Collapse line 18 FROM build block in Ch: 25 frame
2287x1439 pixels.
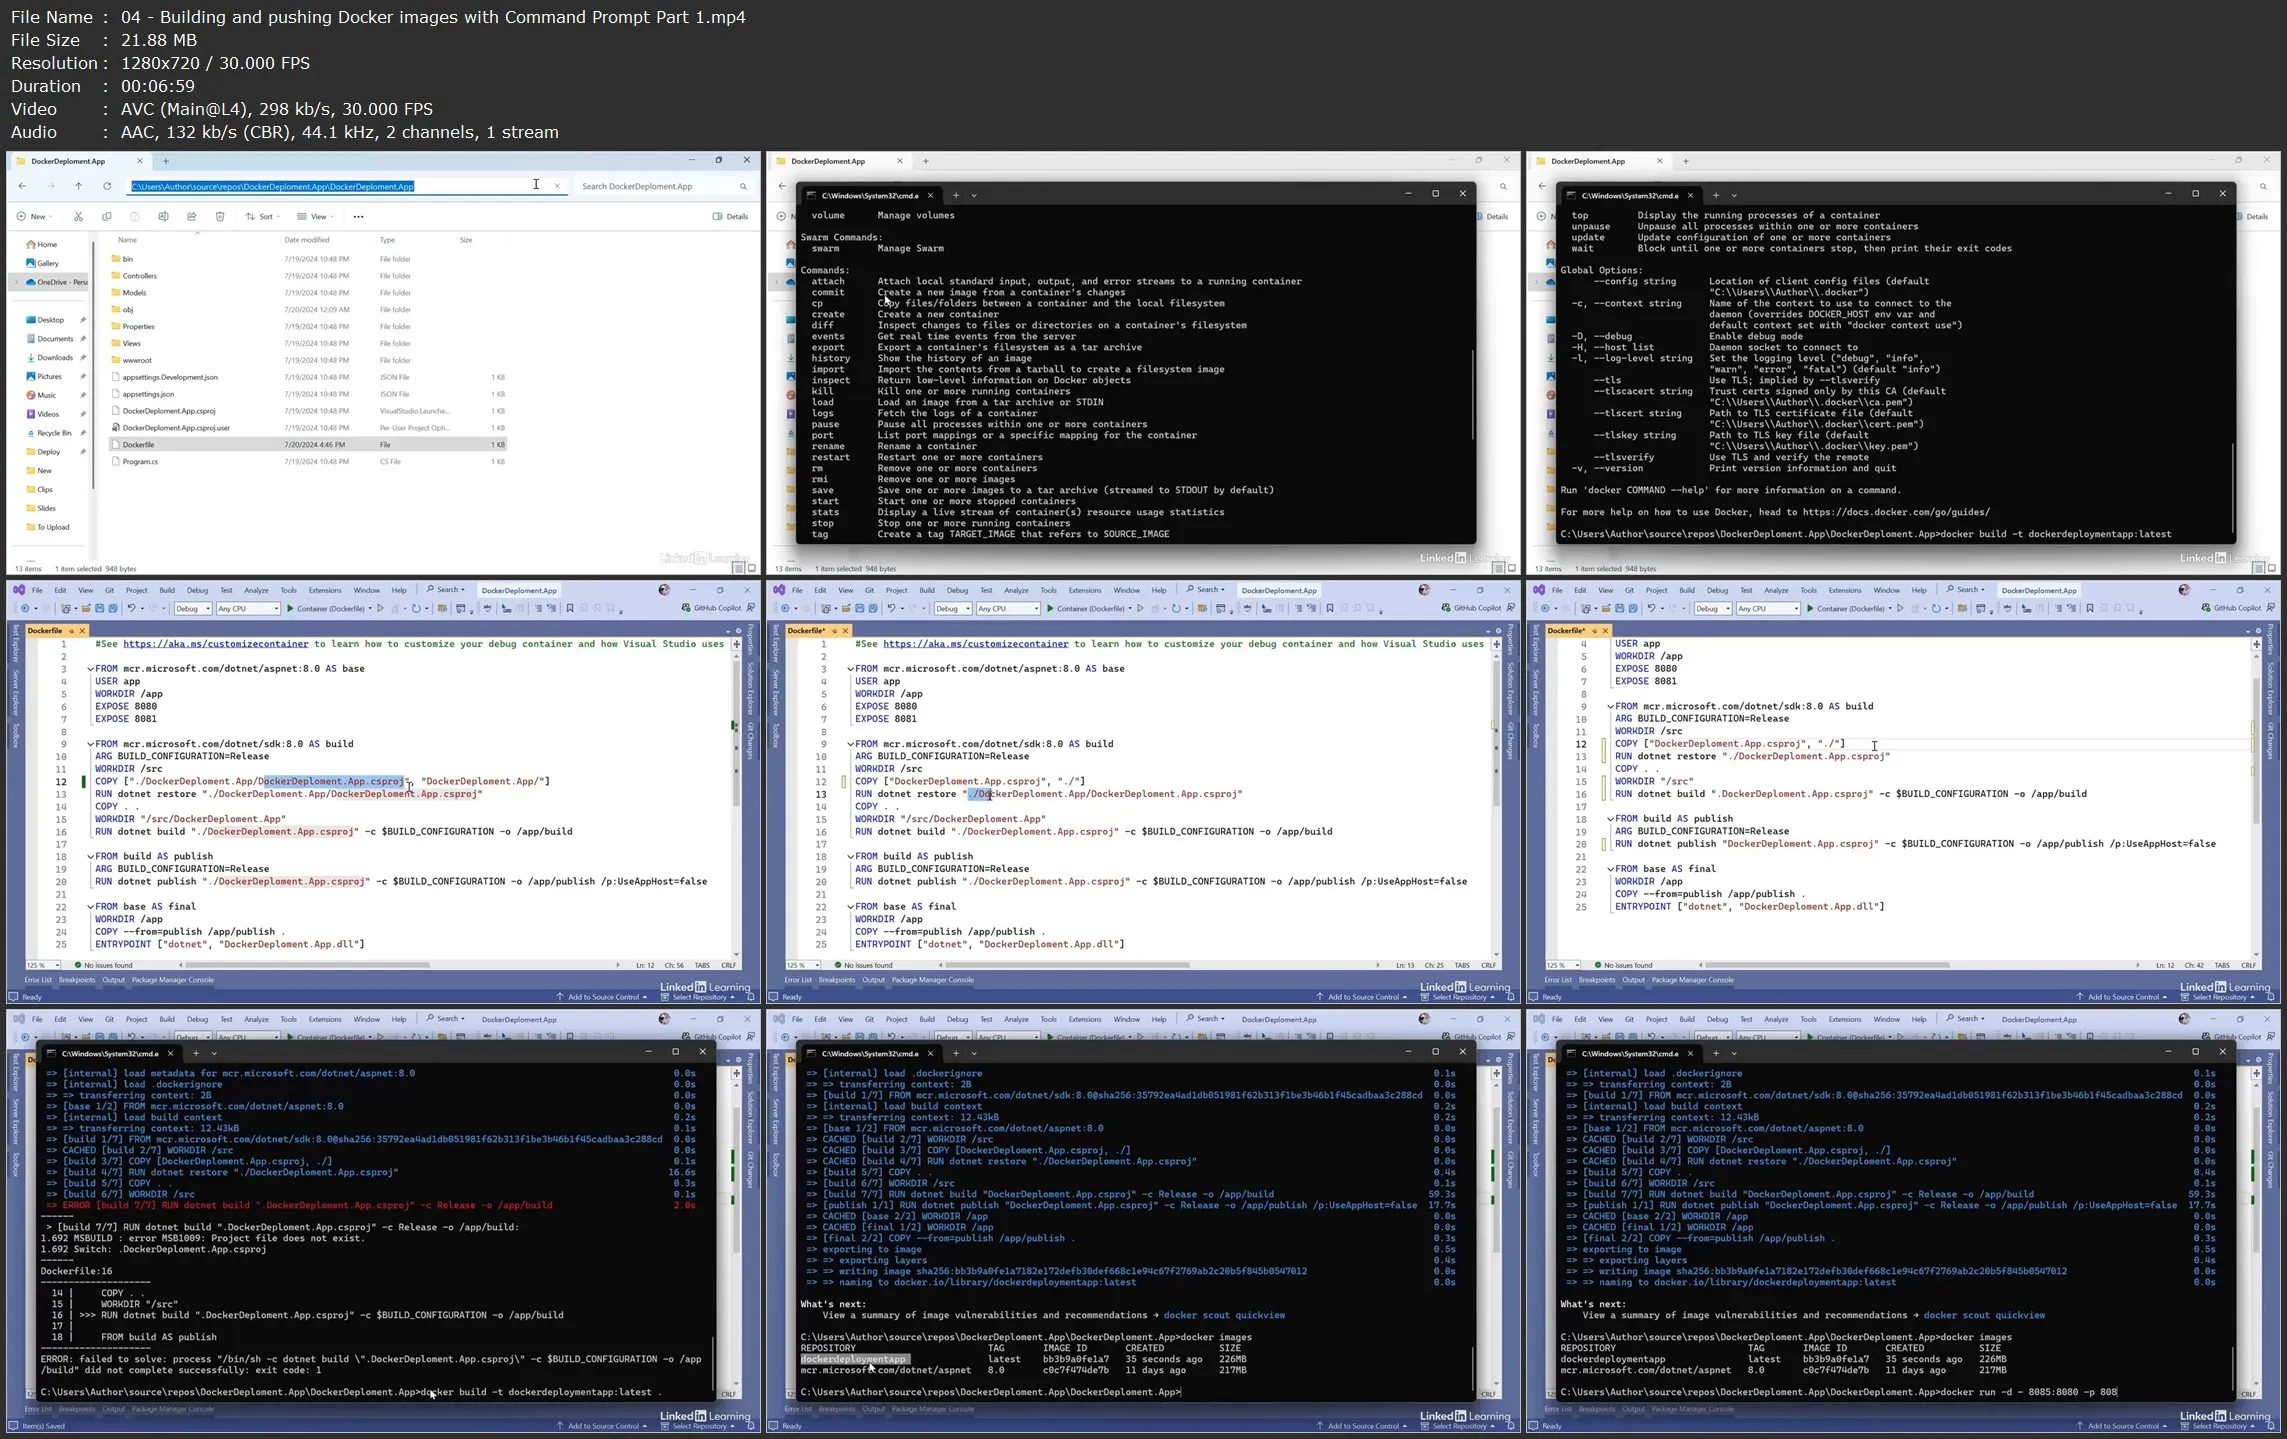click(850, 857)
